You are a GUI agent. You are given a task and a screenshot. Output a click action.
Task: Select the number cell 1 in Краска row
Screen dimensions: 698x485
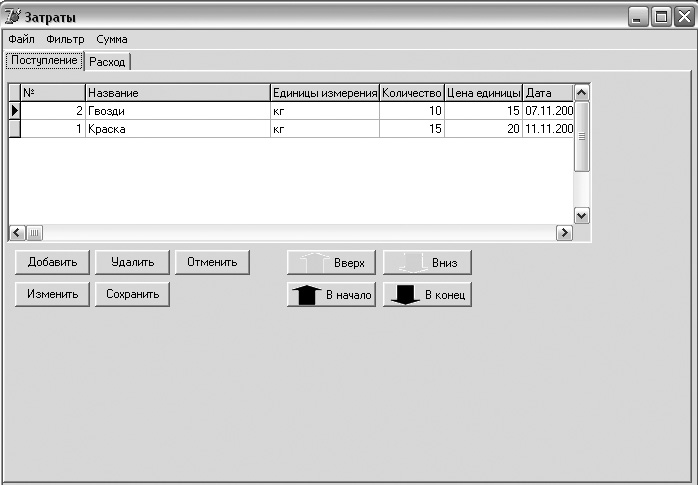point(53,129)
